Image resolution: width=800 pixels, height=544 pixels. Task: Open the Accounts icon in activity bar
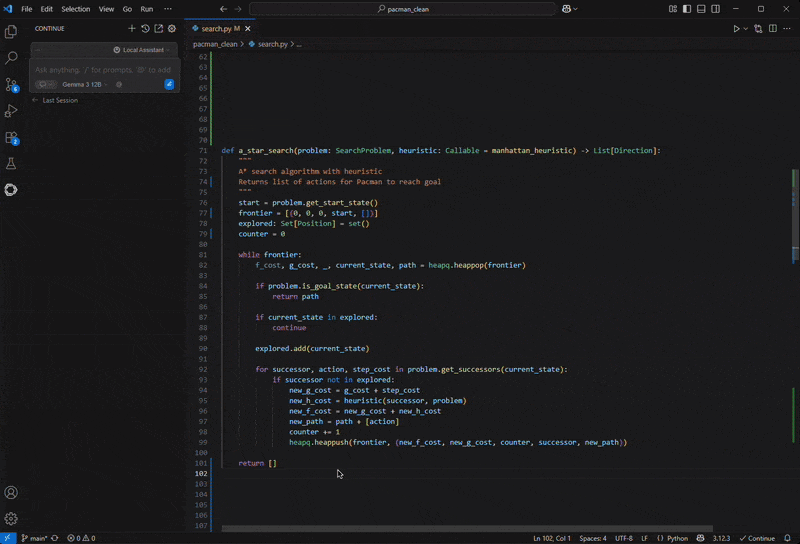(x=11, y=492)
